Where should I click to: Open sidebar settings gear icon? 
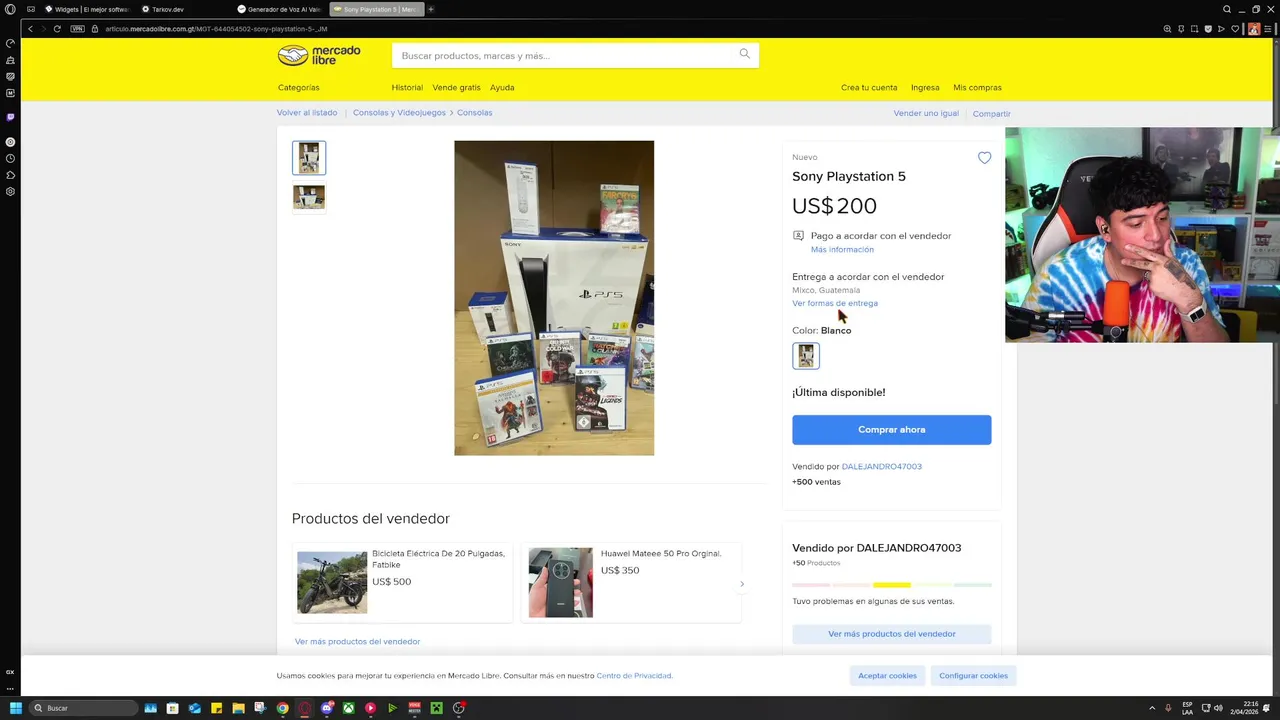[10, 191]
